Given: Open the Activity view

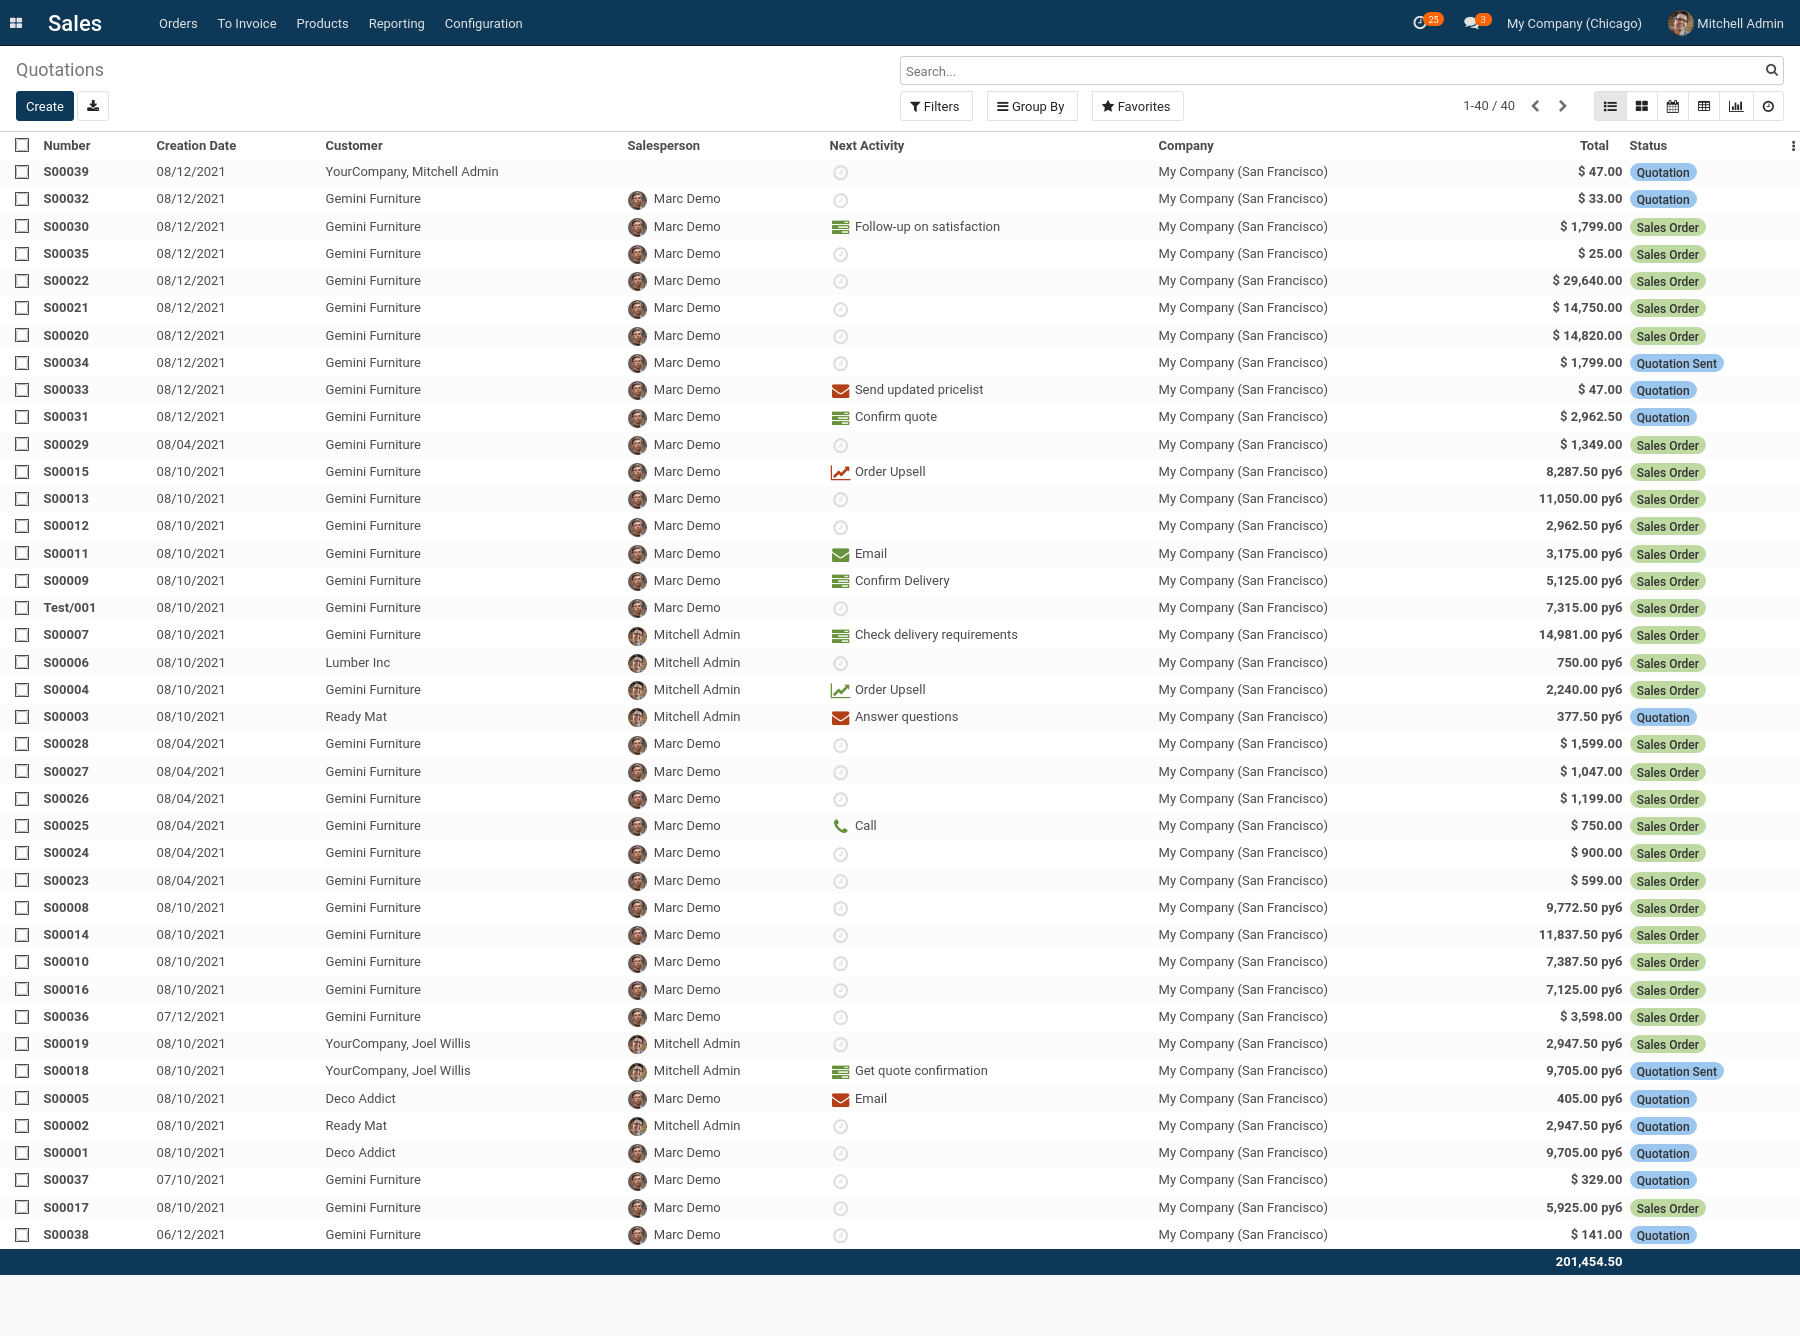Looking at the screenshot, I should pos(1768,106).
